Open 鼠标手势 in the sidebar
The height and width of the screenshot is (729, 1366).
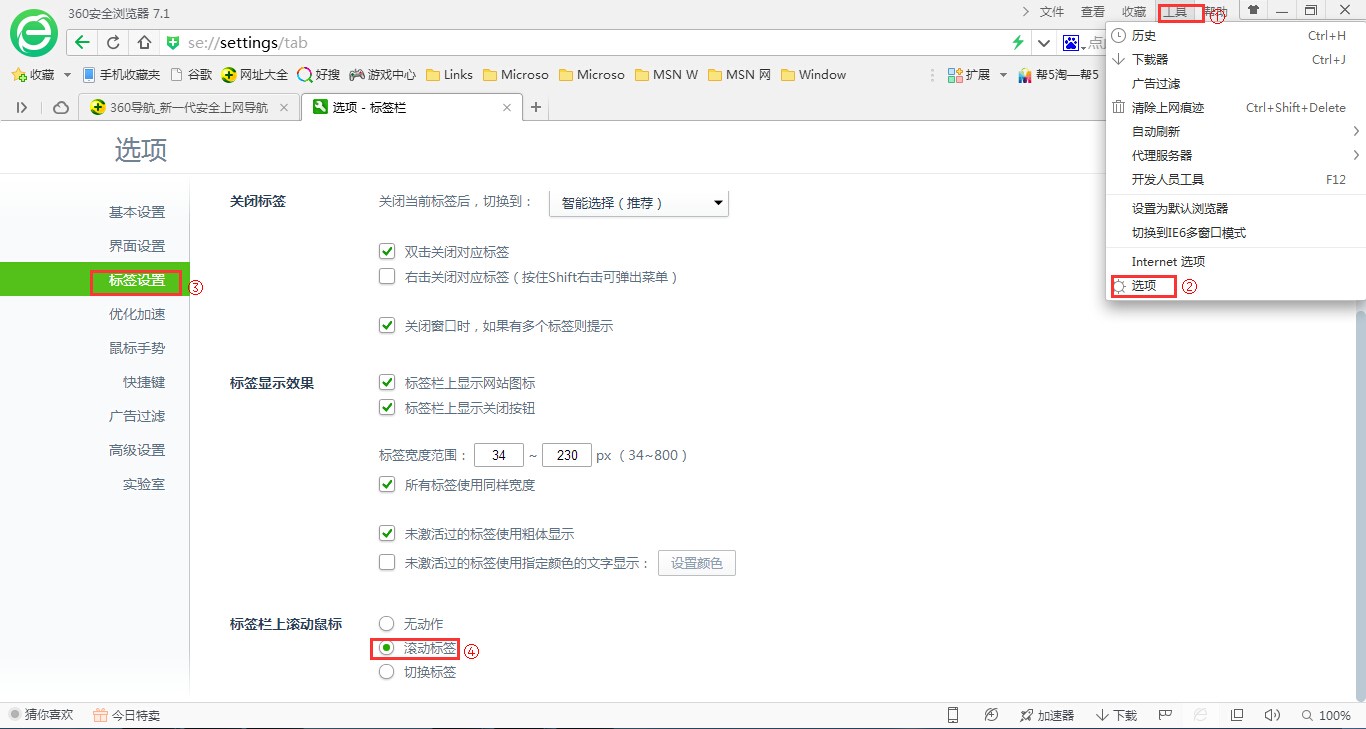pos(137,348)
